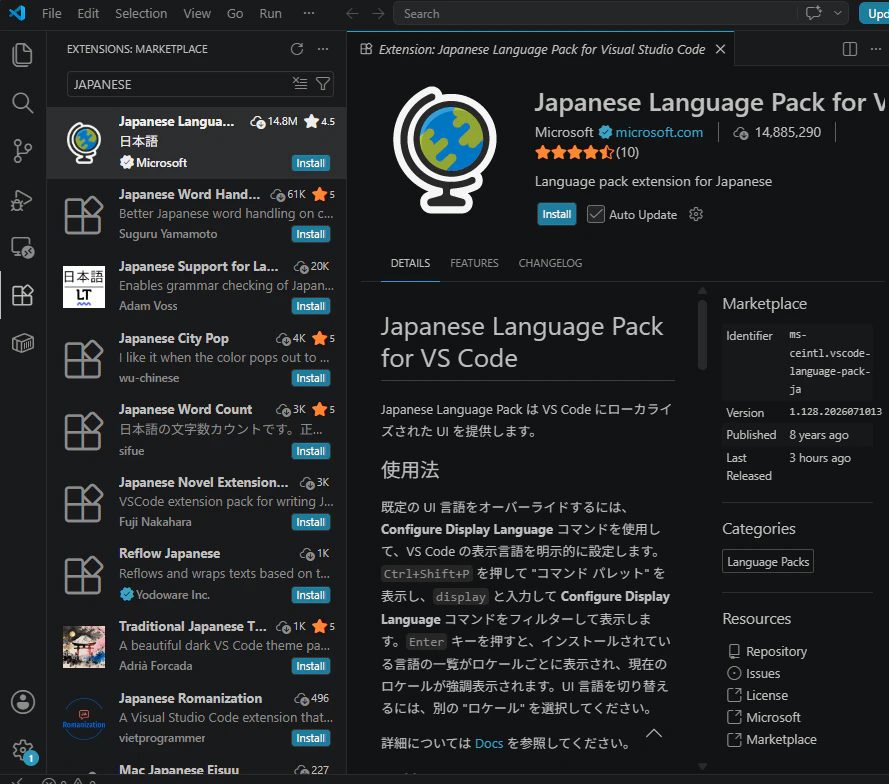Image resolution: width=889 pixels, height=784 pixels.
Task: Open the Remote Explorer view
Action: click(23, 248)
